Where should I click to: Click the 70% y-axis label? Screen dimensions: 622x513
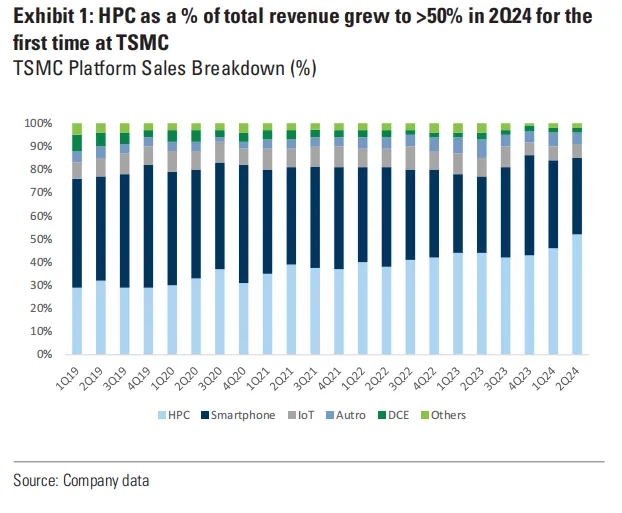(x=41, y=192)
